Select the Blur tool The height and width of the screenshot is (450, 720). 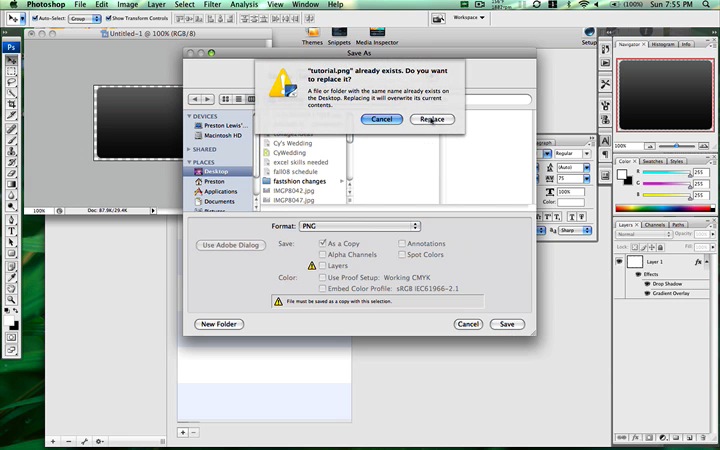pyautogui.click(x=11, y=195)
